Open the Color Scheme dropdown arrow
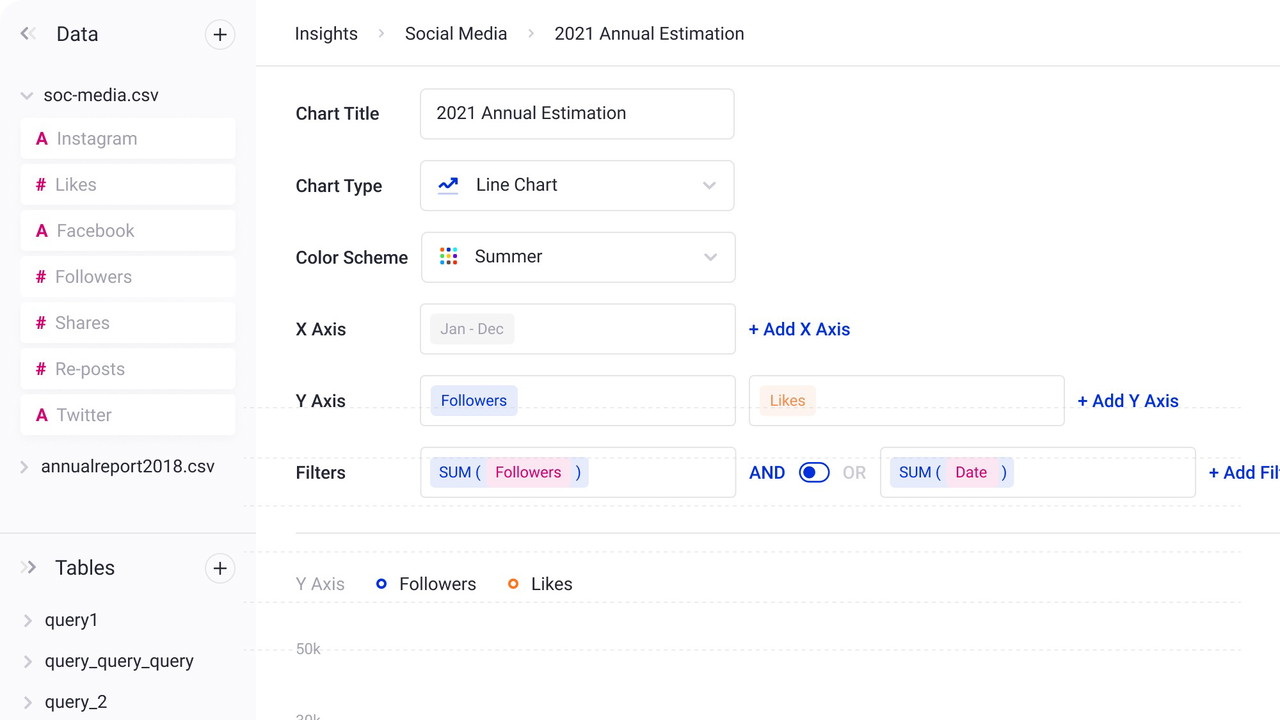Viewport: 1280px width, 720px height. pyautogui.click(x=710, y=257)
